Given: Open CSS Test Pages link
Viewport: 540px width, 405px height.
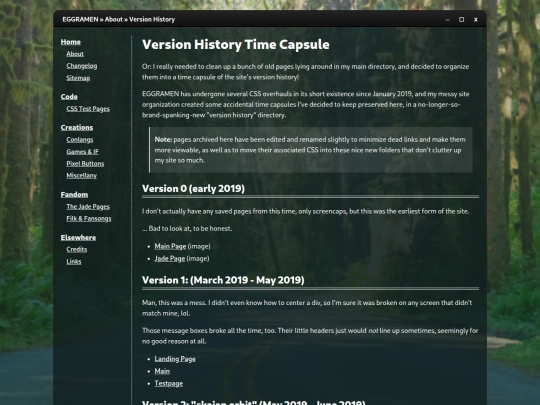Looking at the screenshot, I should 88,109.
